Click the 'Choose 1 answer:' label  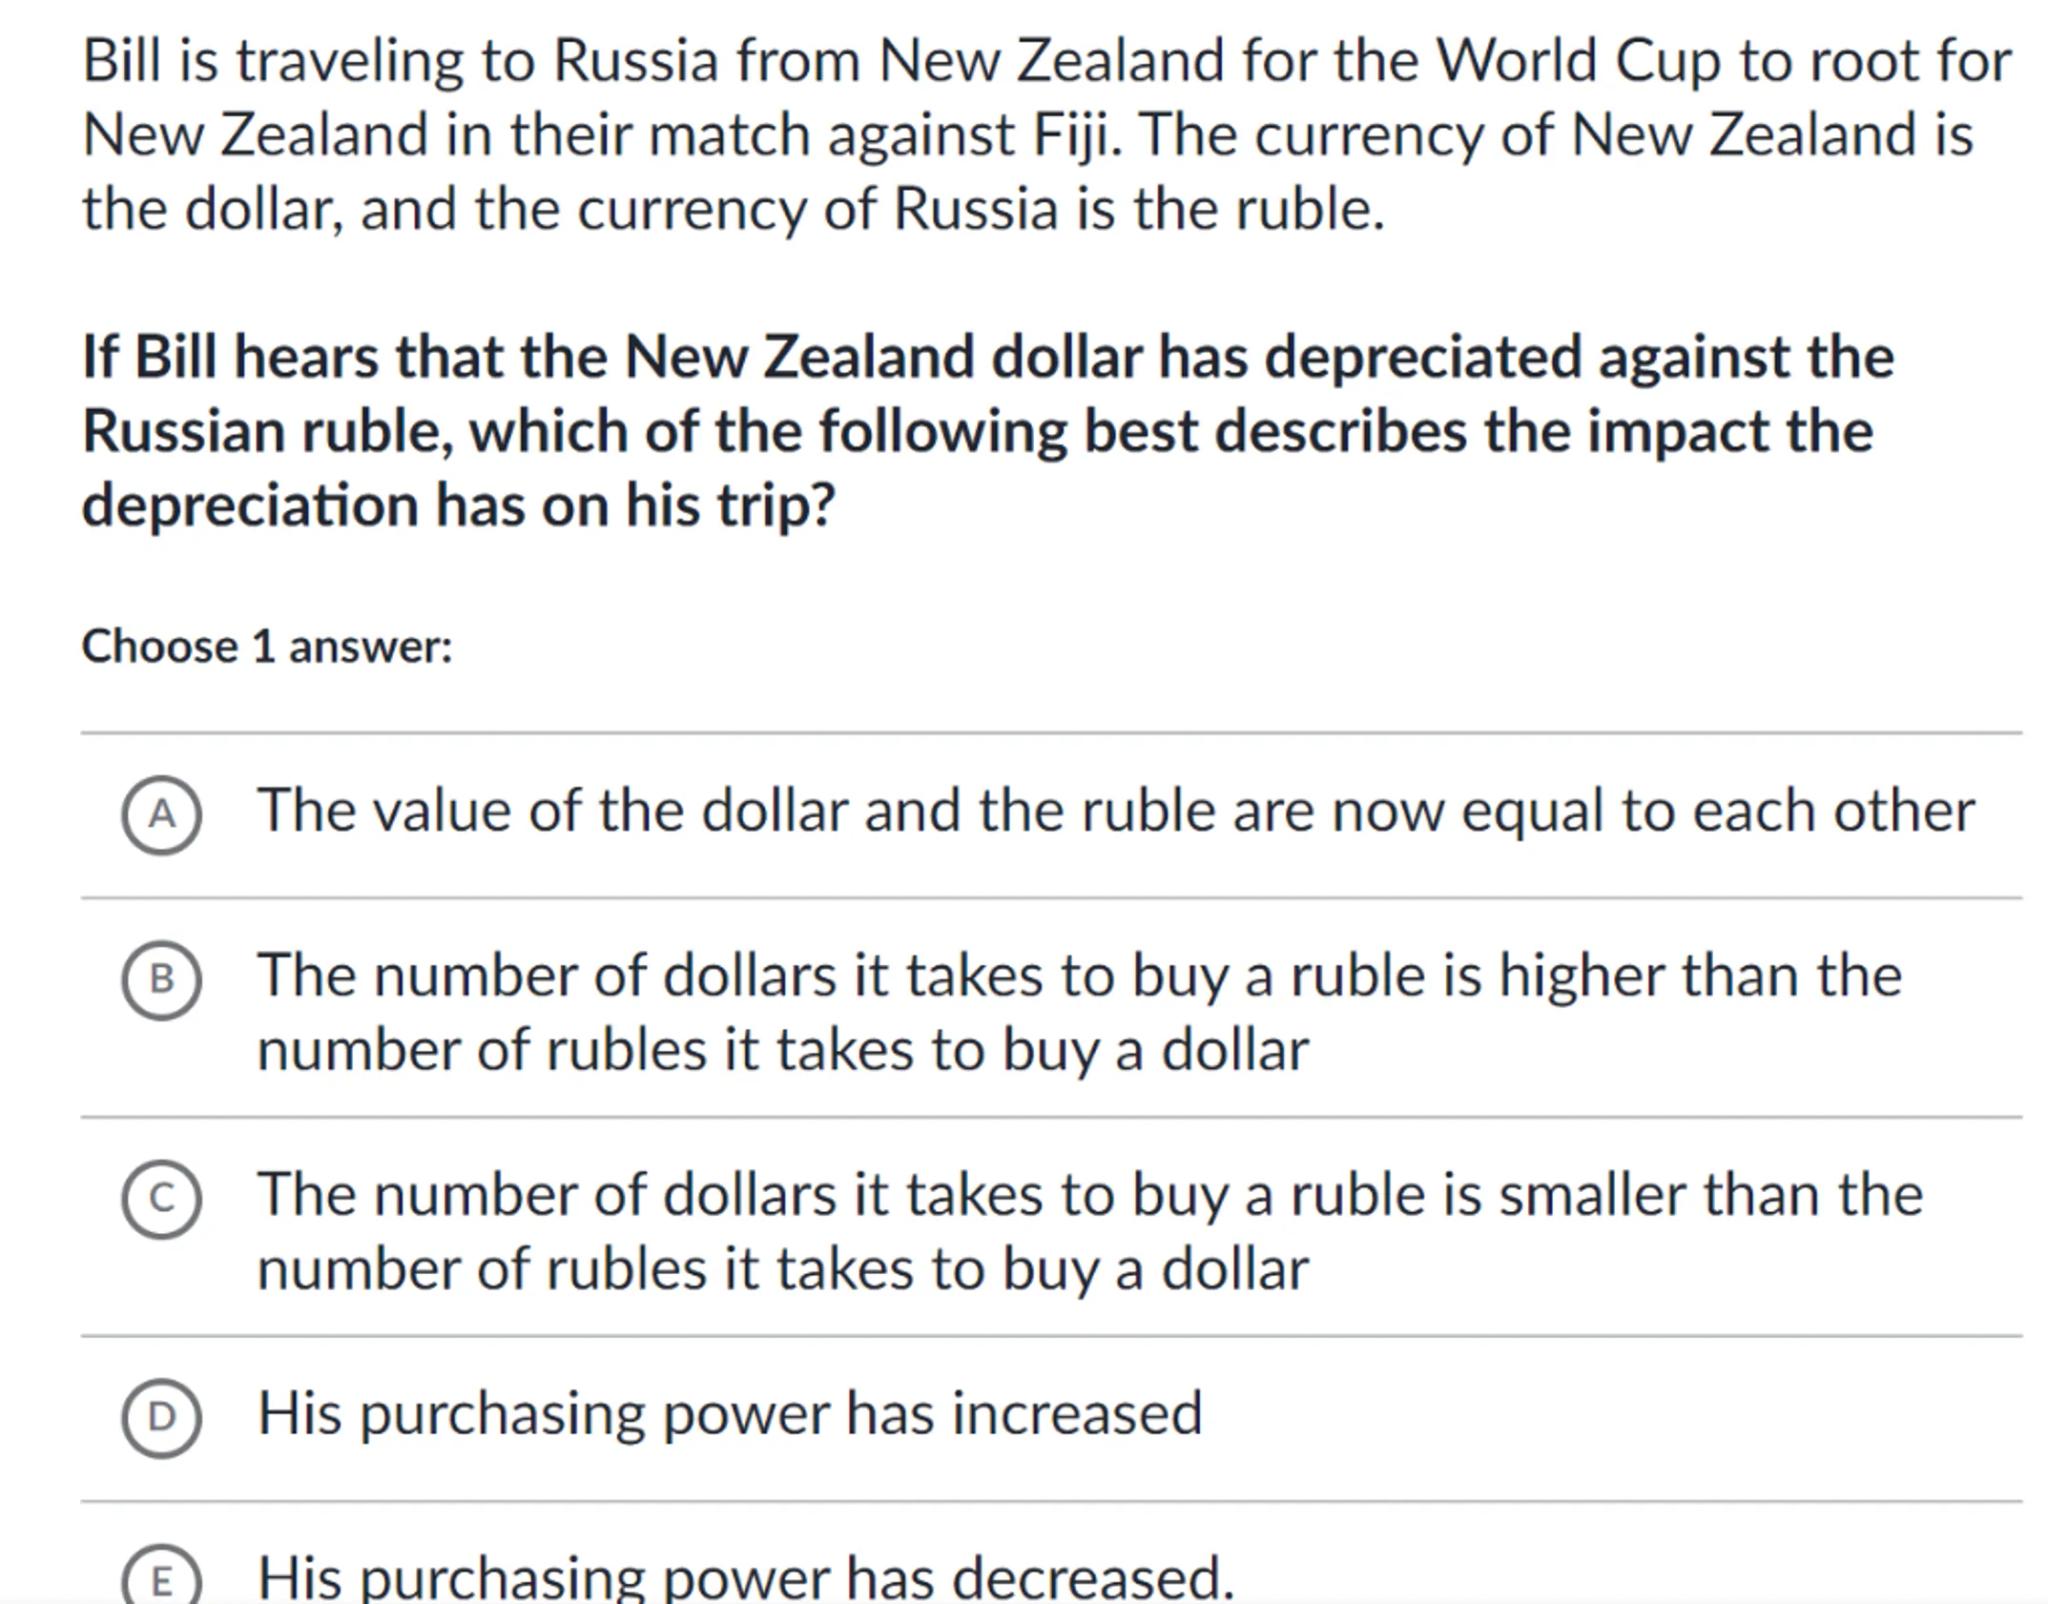(x=267, y=646)
